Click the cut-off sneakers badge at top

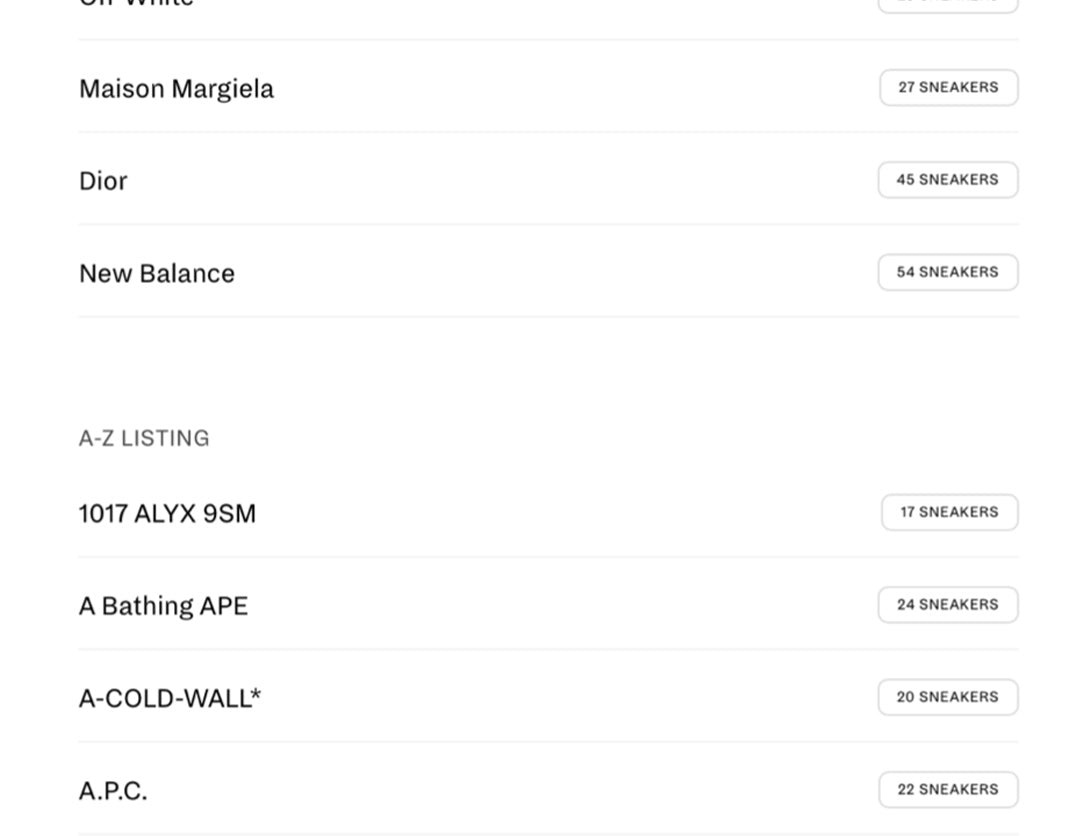(947, 4)
